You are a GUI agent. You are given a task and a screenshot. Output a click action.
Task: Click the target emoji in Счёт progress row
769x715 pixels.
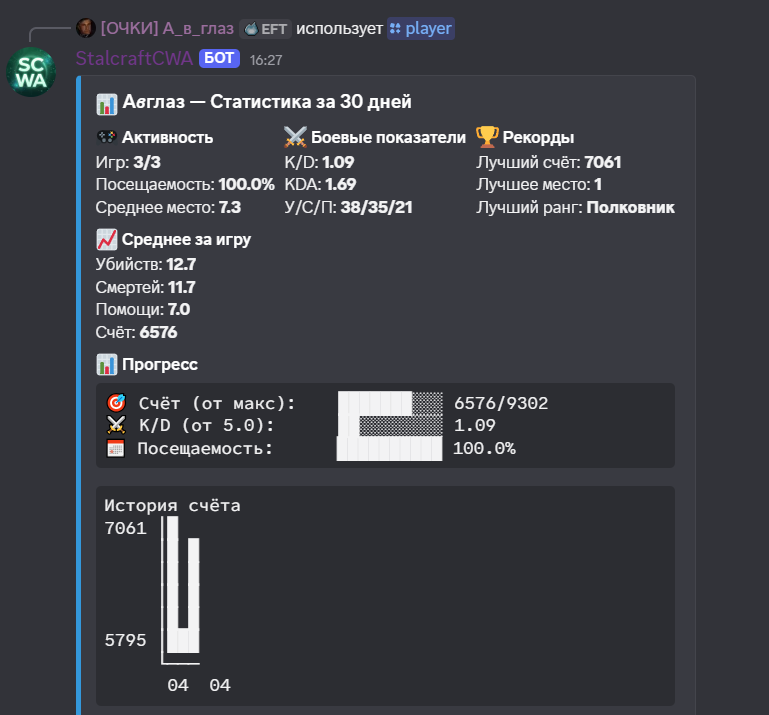click(115, 403)
